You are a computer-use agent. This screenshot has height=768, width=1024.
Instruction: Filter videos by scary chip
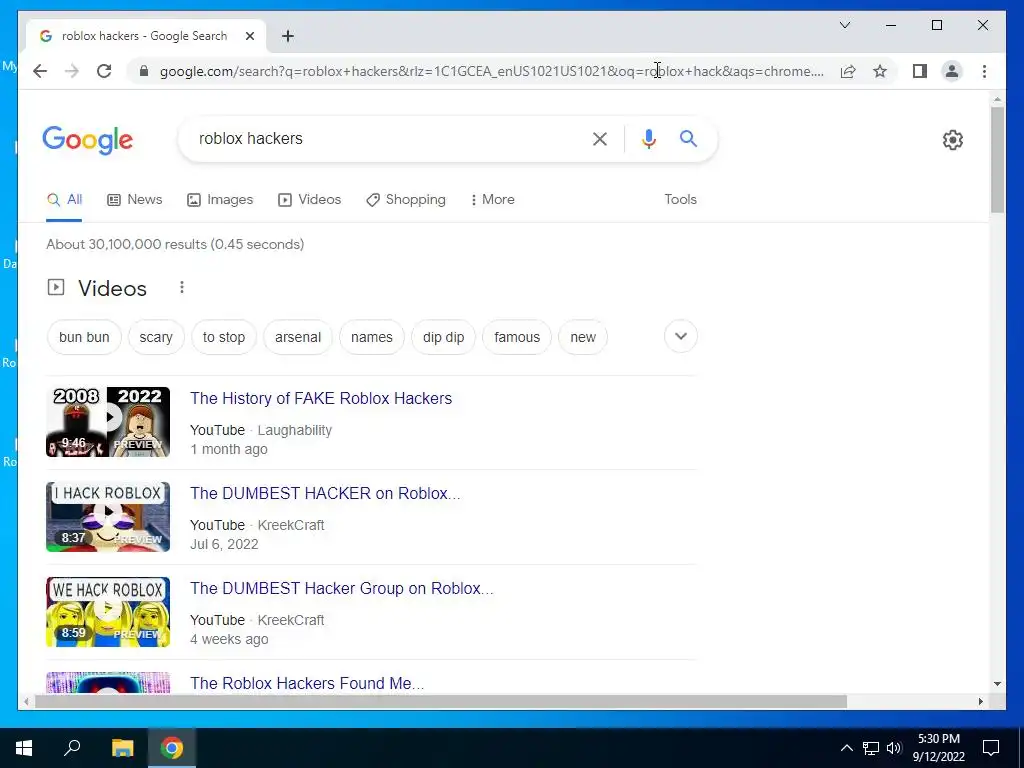156,337
